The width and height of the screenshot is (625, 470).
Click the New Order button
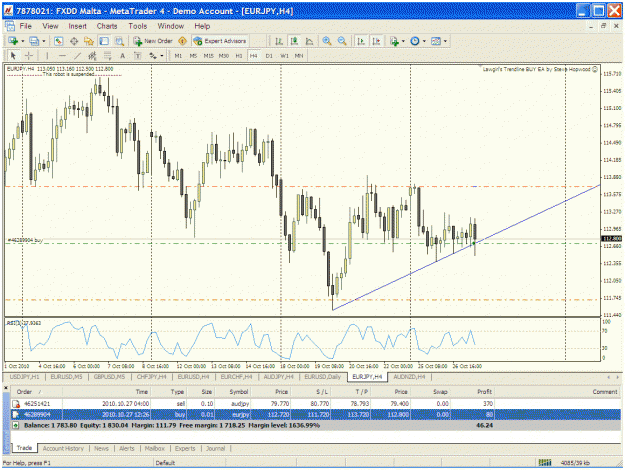pos(153,41)
